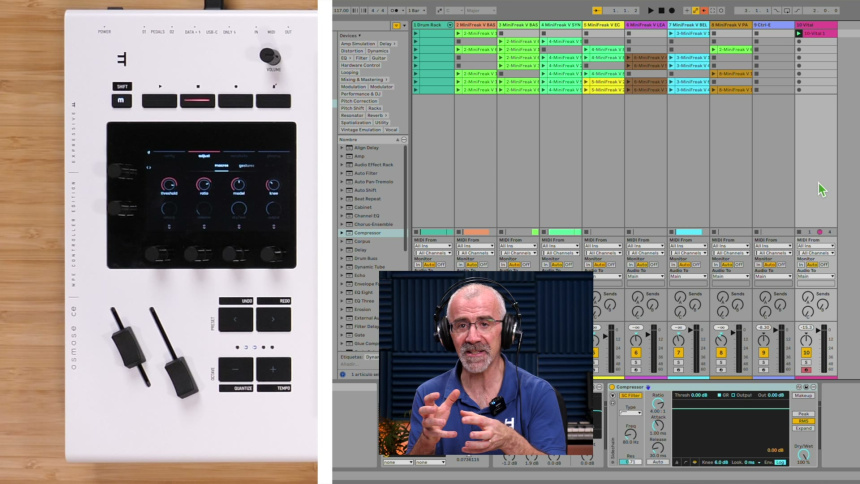Select Peak mode in the Compressor
Viewport: 860px width, 484px height.
tap(804, 414)
